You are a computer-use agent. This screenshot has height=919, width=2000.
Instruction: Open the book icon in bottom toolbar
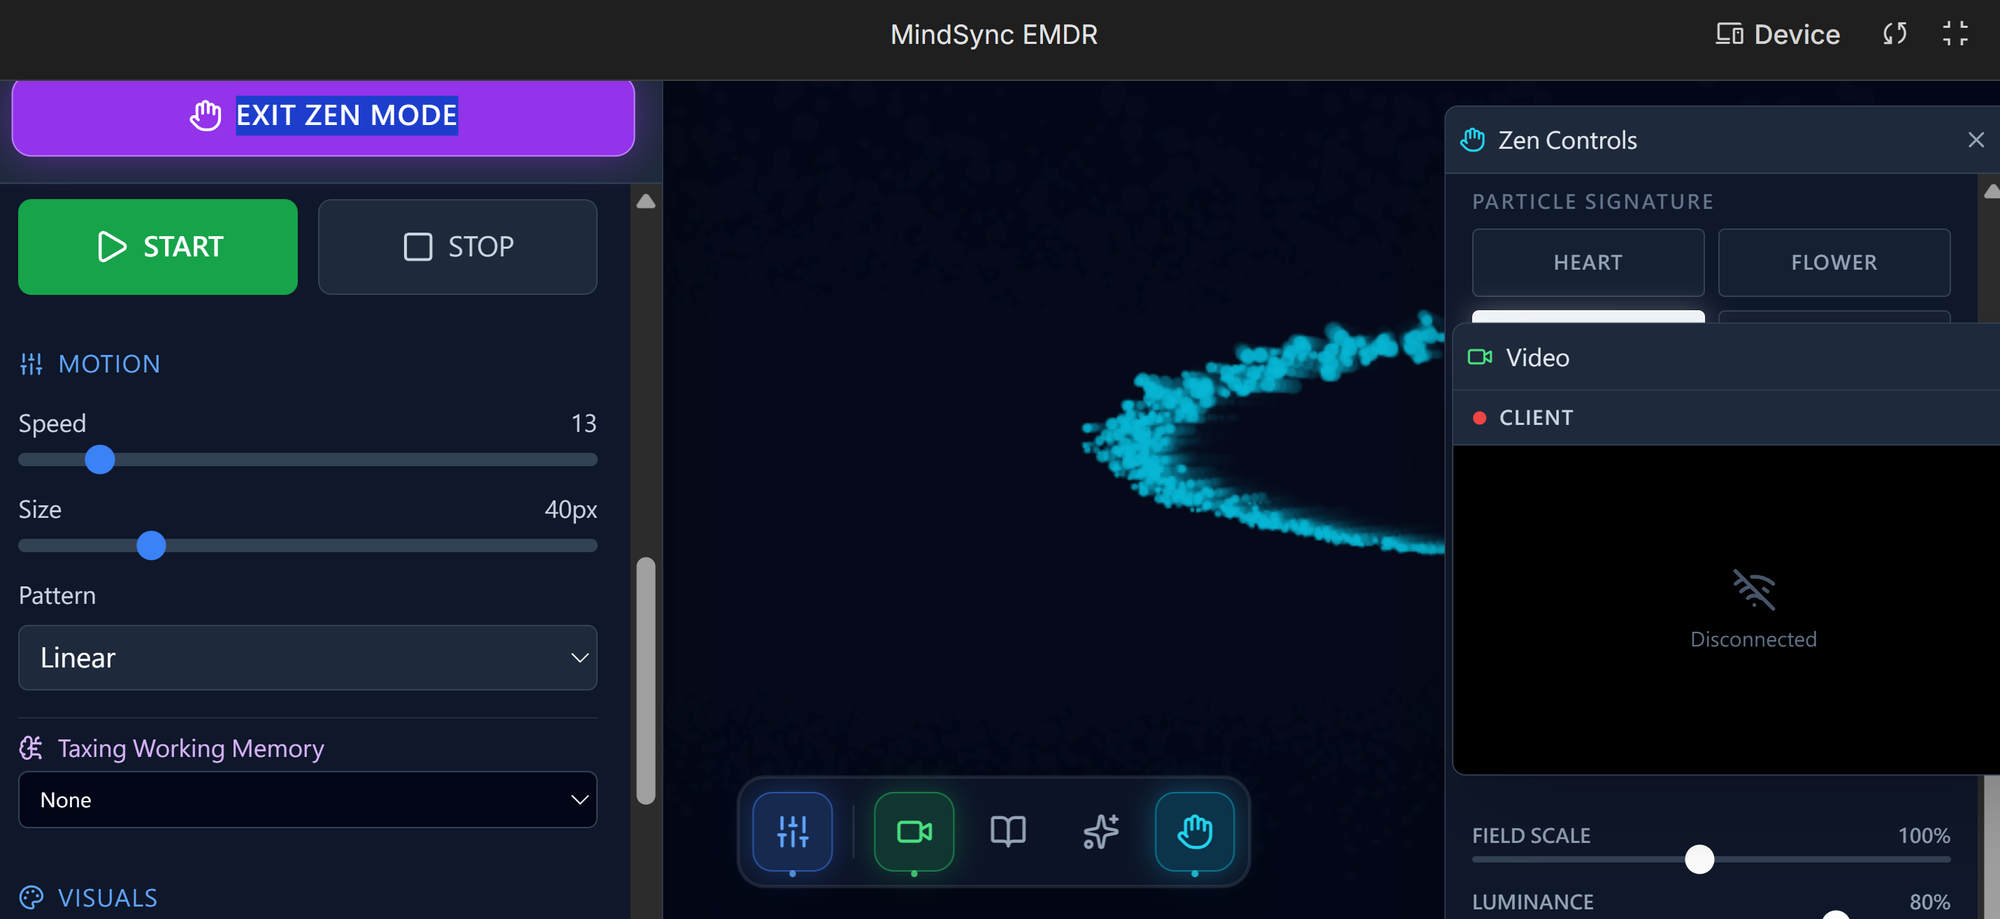coord(1007,831)
